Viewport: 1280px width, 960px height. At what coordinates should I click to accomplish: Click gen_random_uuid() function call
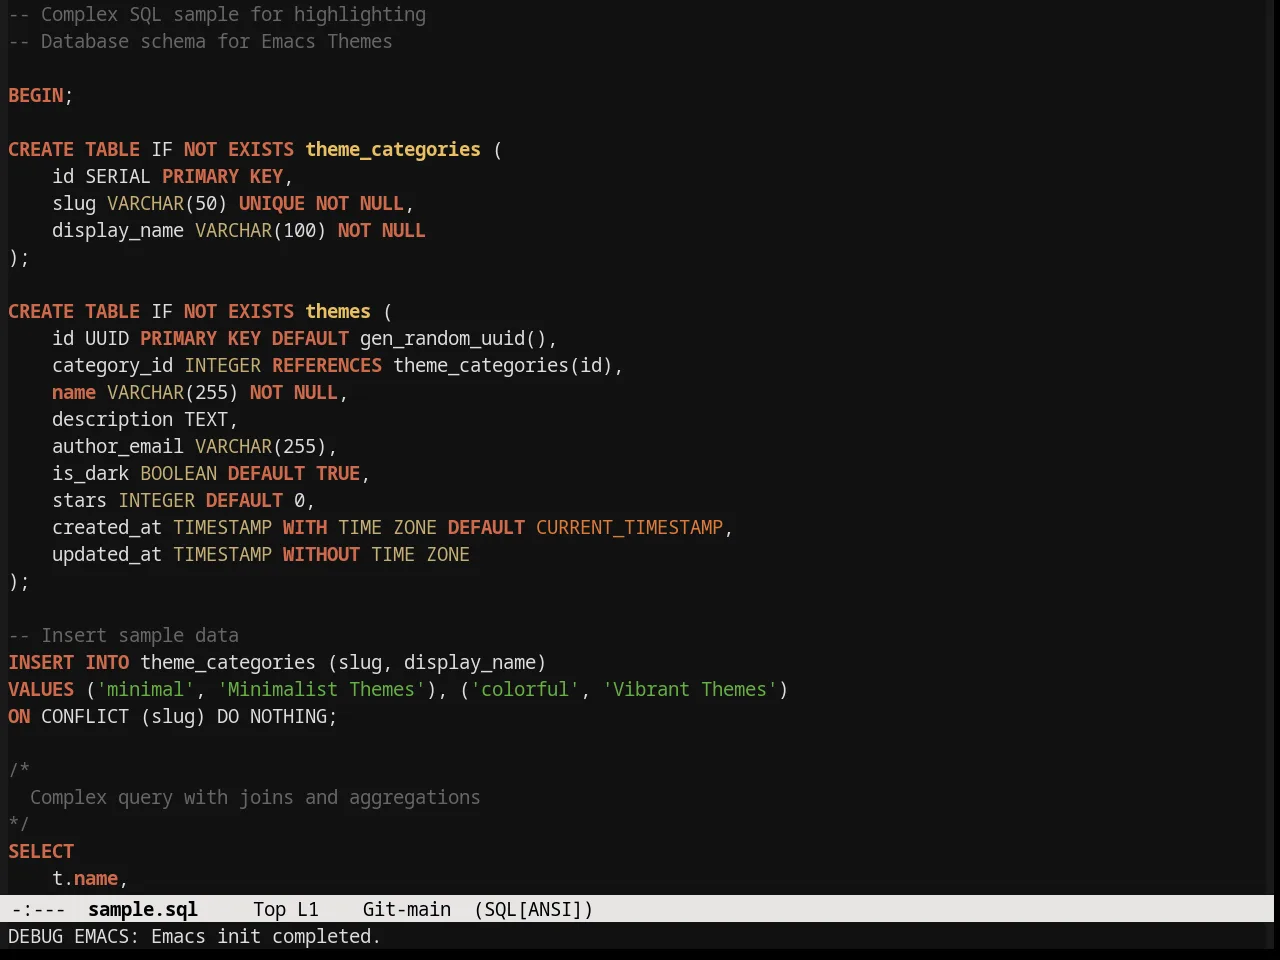click(x=453, y=338)
